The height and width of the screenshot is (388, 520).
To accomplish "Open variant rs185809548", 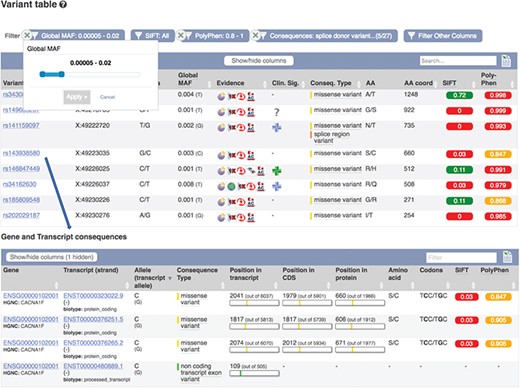I will click(x=21, y=200).
